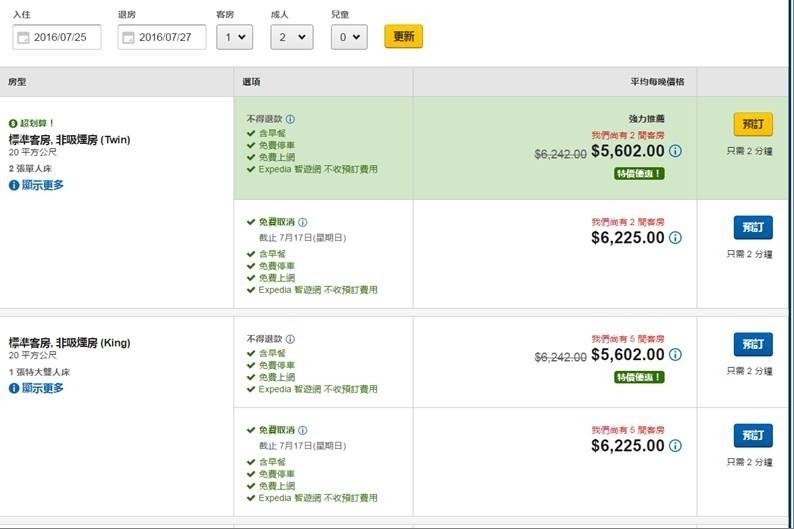
Task: Click info icon next to King 免費取消
Action: (303, 430)
